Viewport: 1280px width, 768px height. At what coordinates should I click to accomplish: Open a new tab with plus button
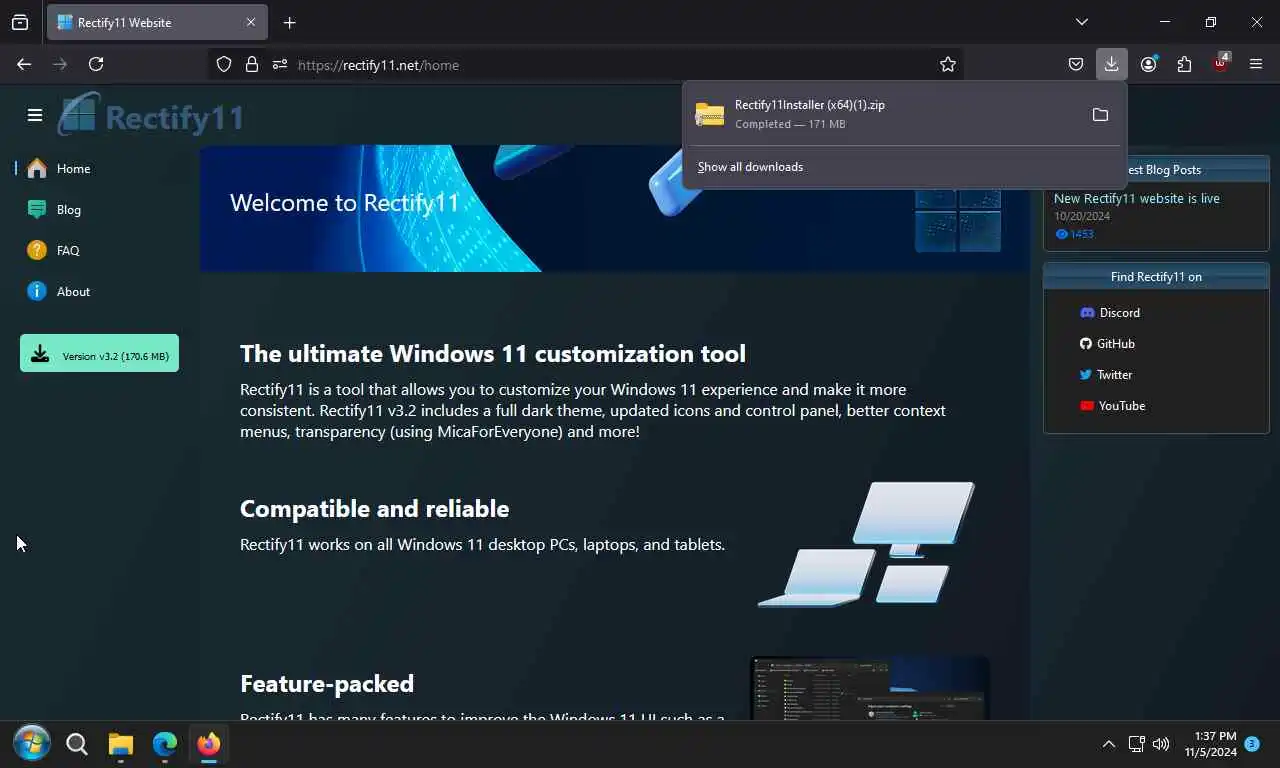tap(289, 22)
